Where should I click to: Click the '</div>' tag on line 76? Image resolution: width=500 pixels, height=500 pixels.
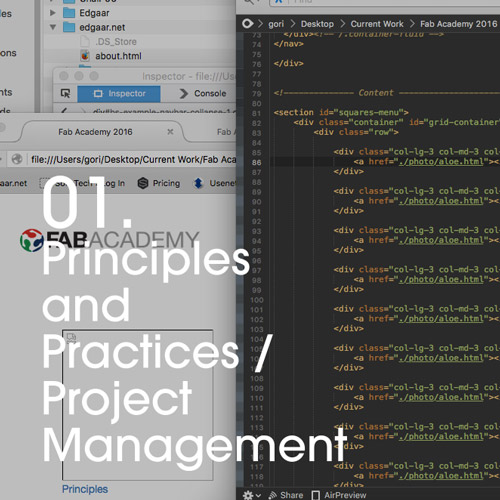(288, 63)
